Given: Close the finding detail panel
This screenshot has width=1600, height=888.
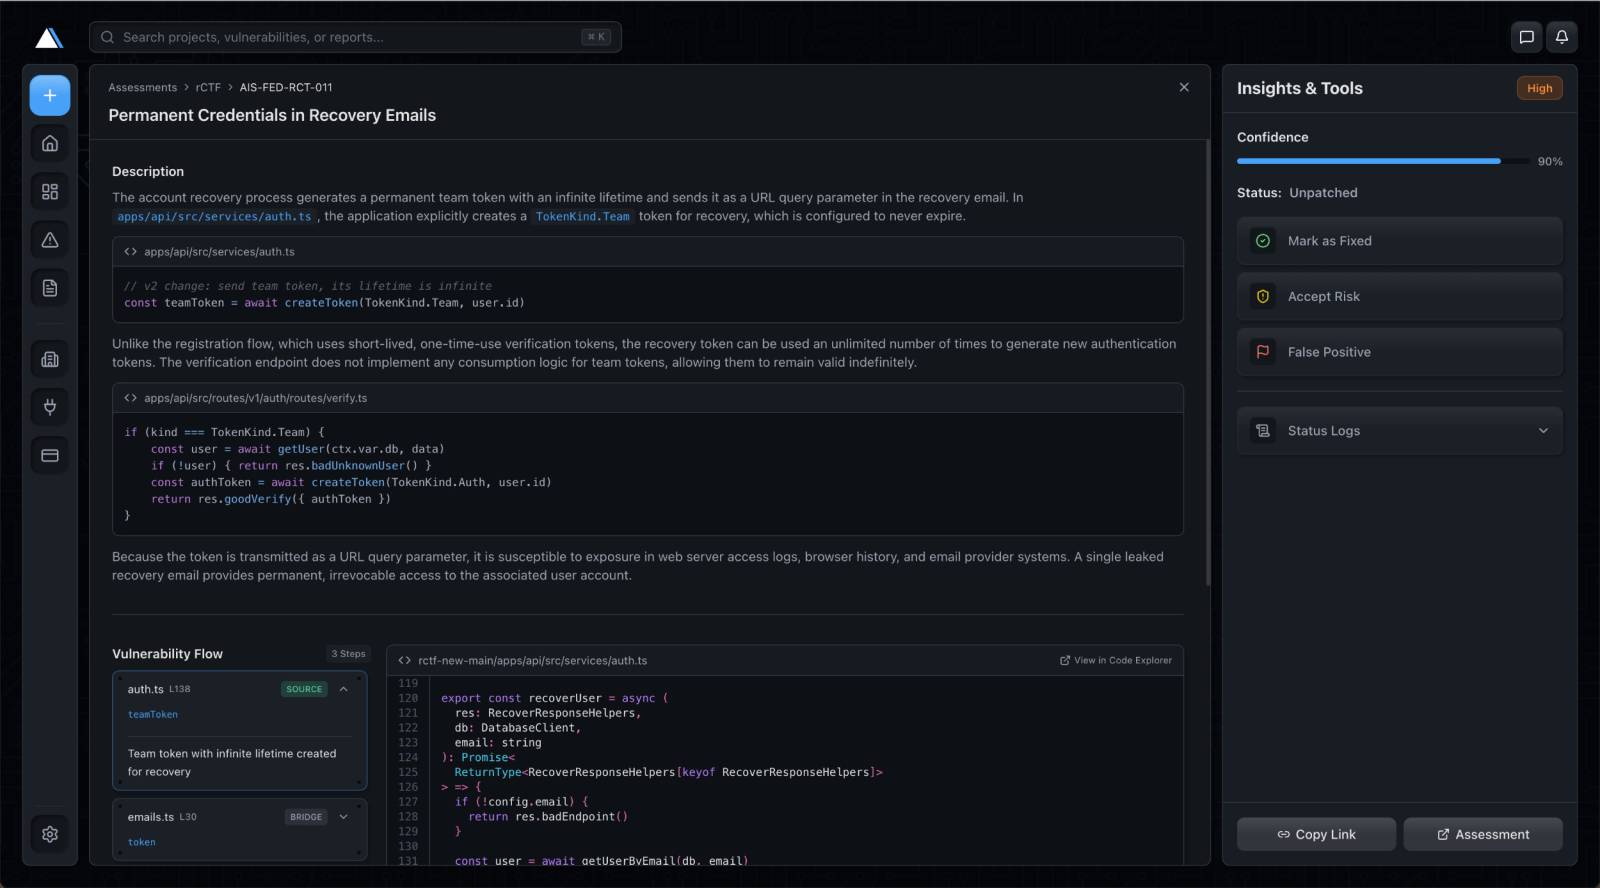Looking at the screenshot, I should (1184, 87).
